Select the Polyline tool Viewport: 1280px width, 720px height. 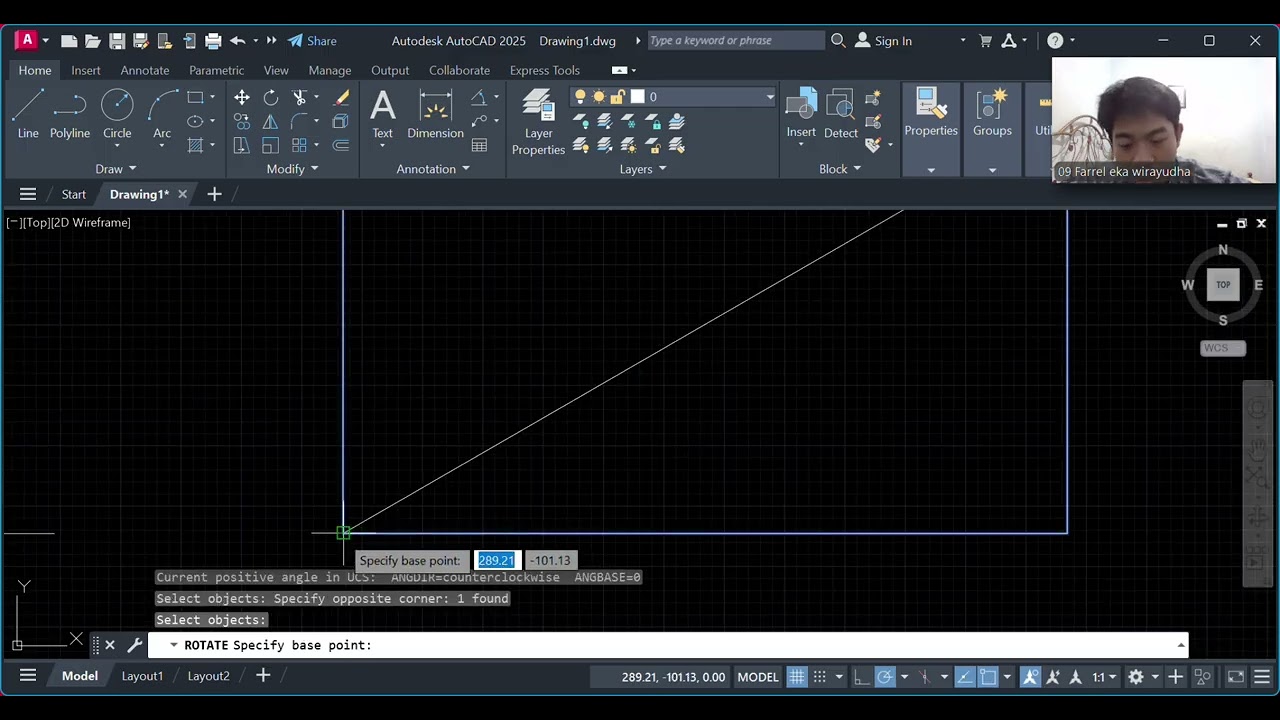point(70,114)
